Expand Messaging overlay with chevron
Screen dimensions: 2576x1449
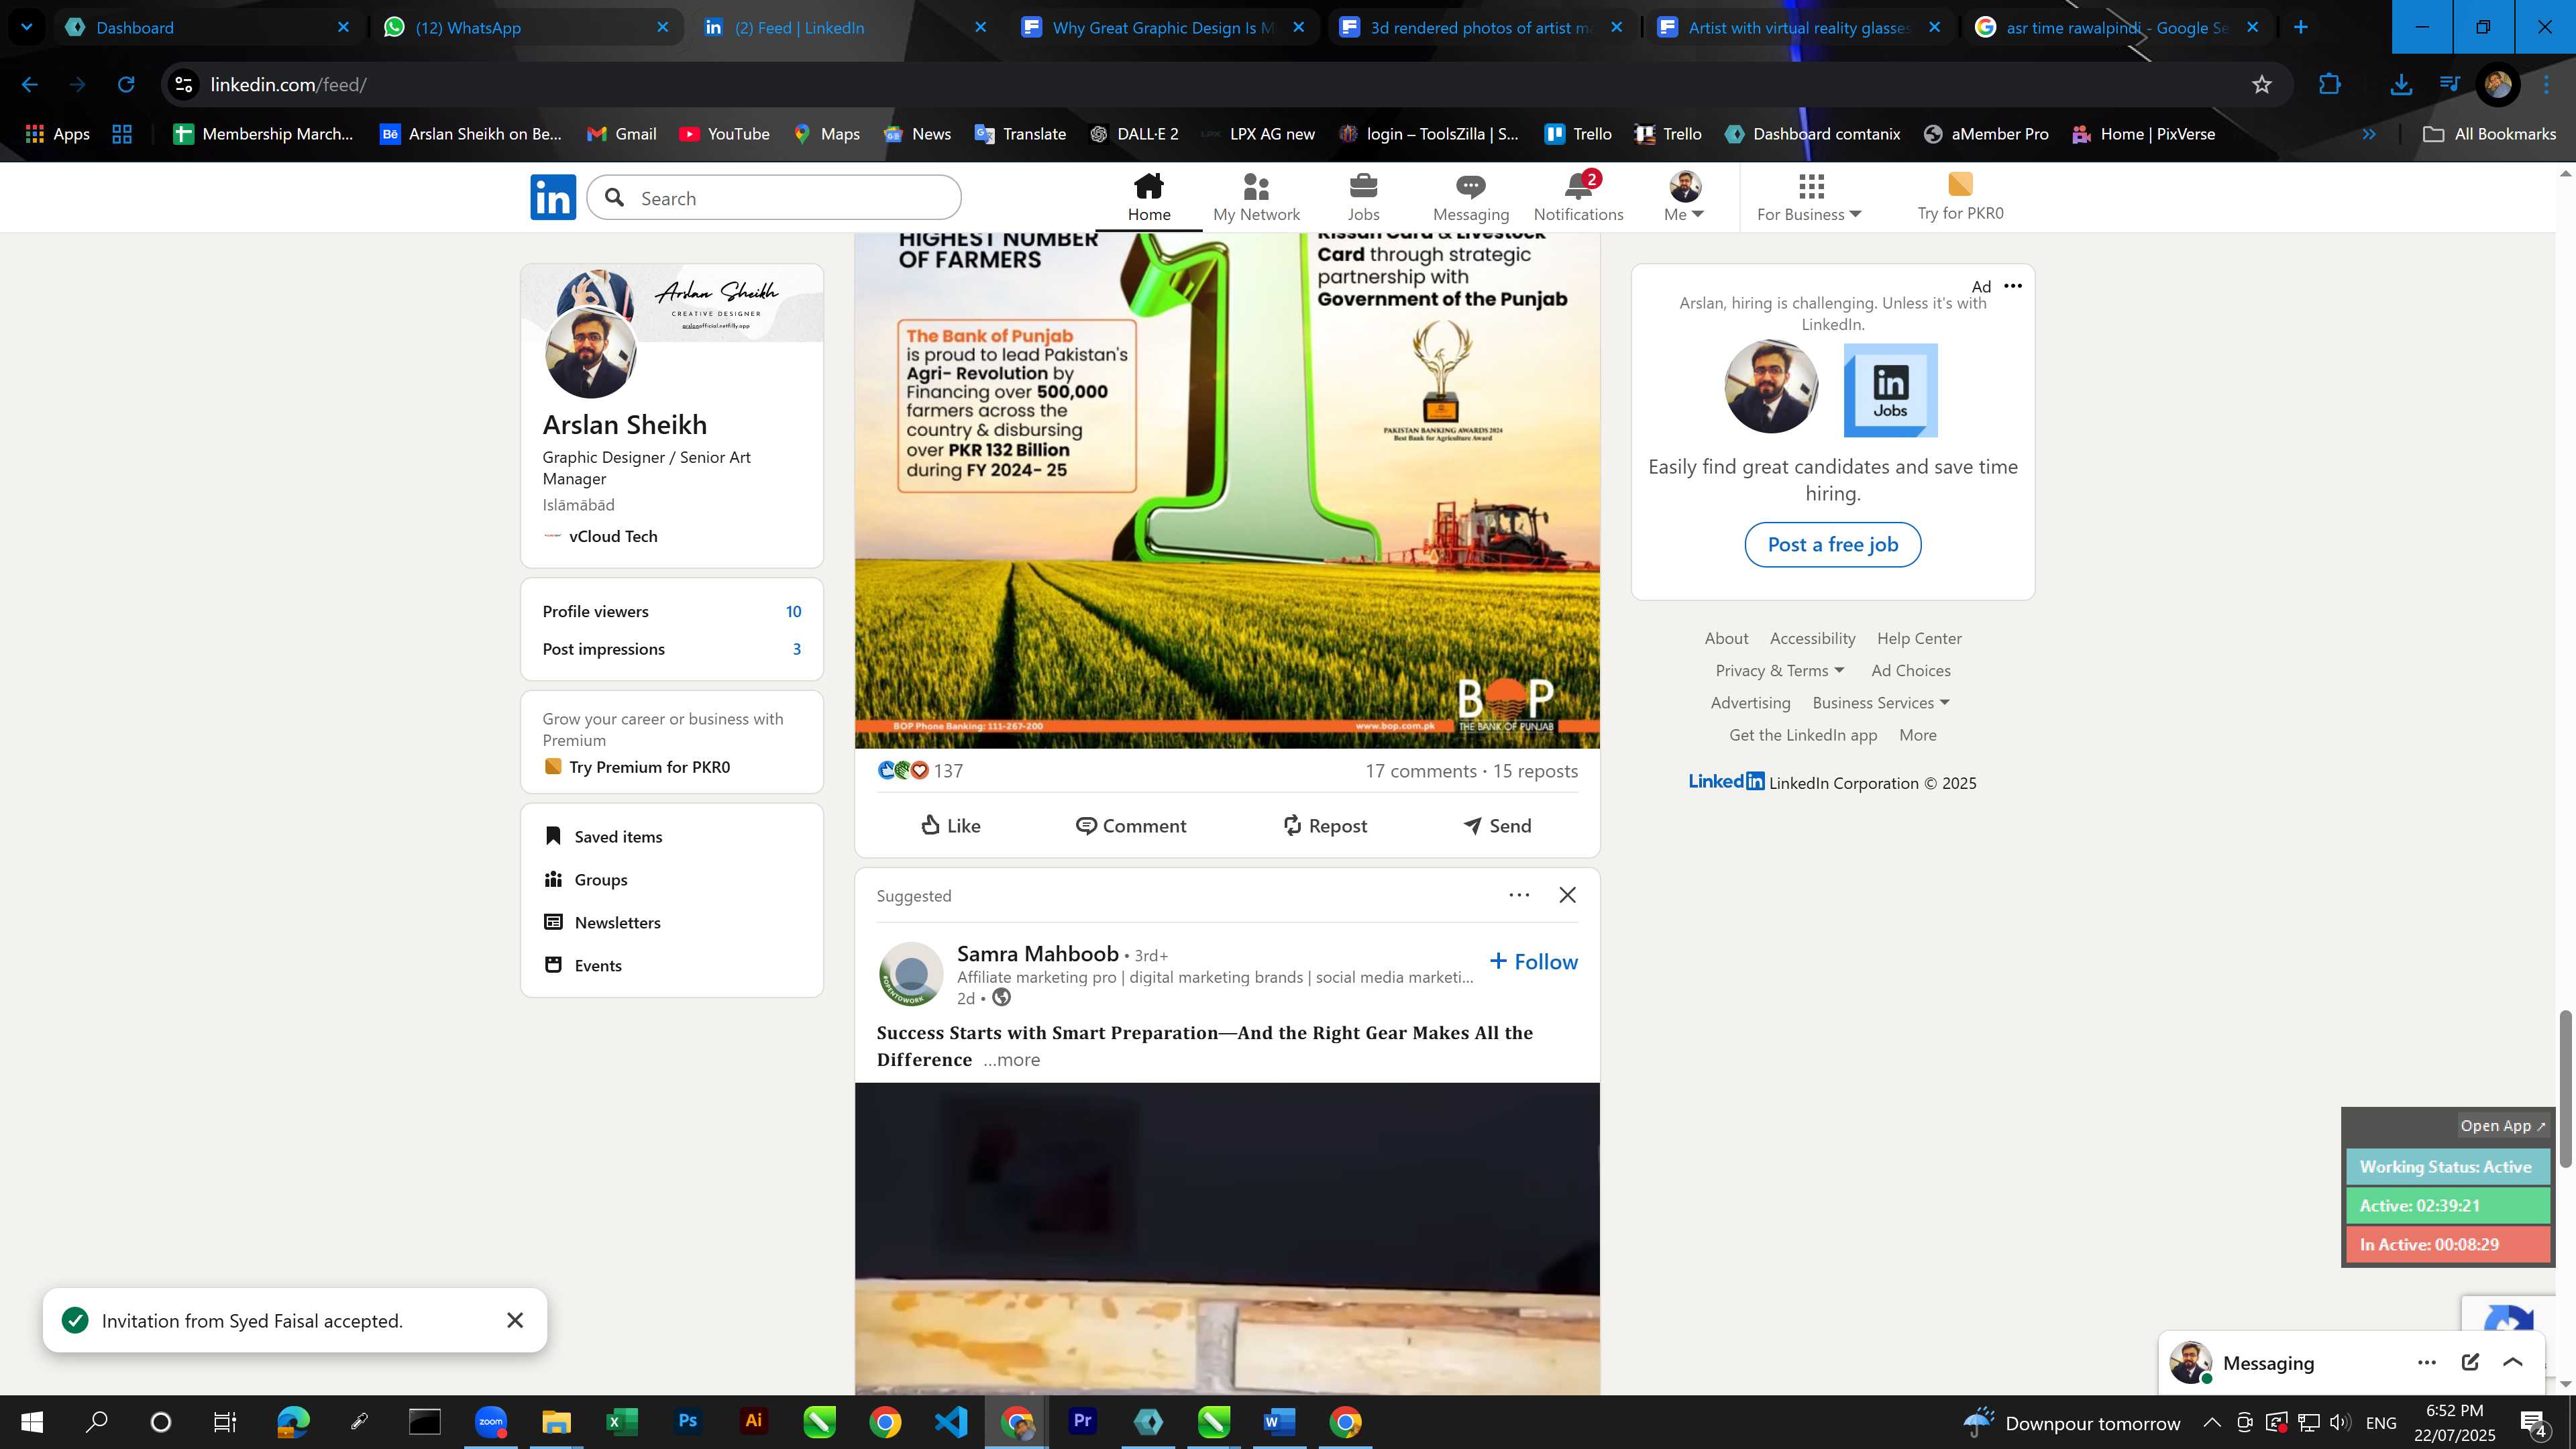coord(2513,1362)
